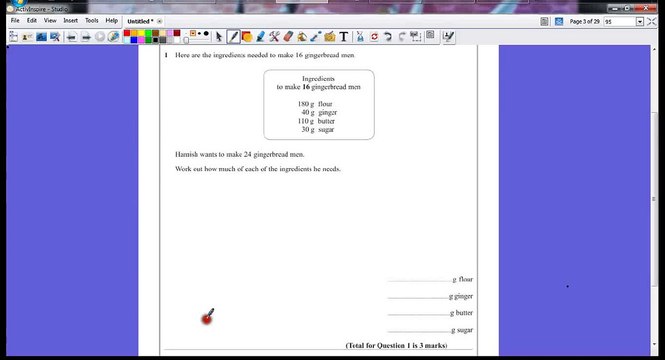
Task: Click the pen width slider handle
Action: (186, 40)
